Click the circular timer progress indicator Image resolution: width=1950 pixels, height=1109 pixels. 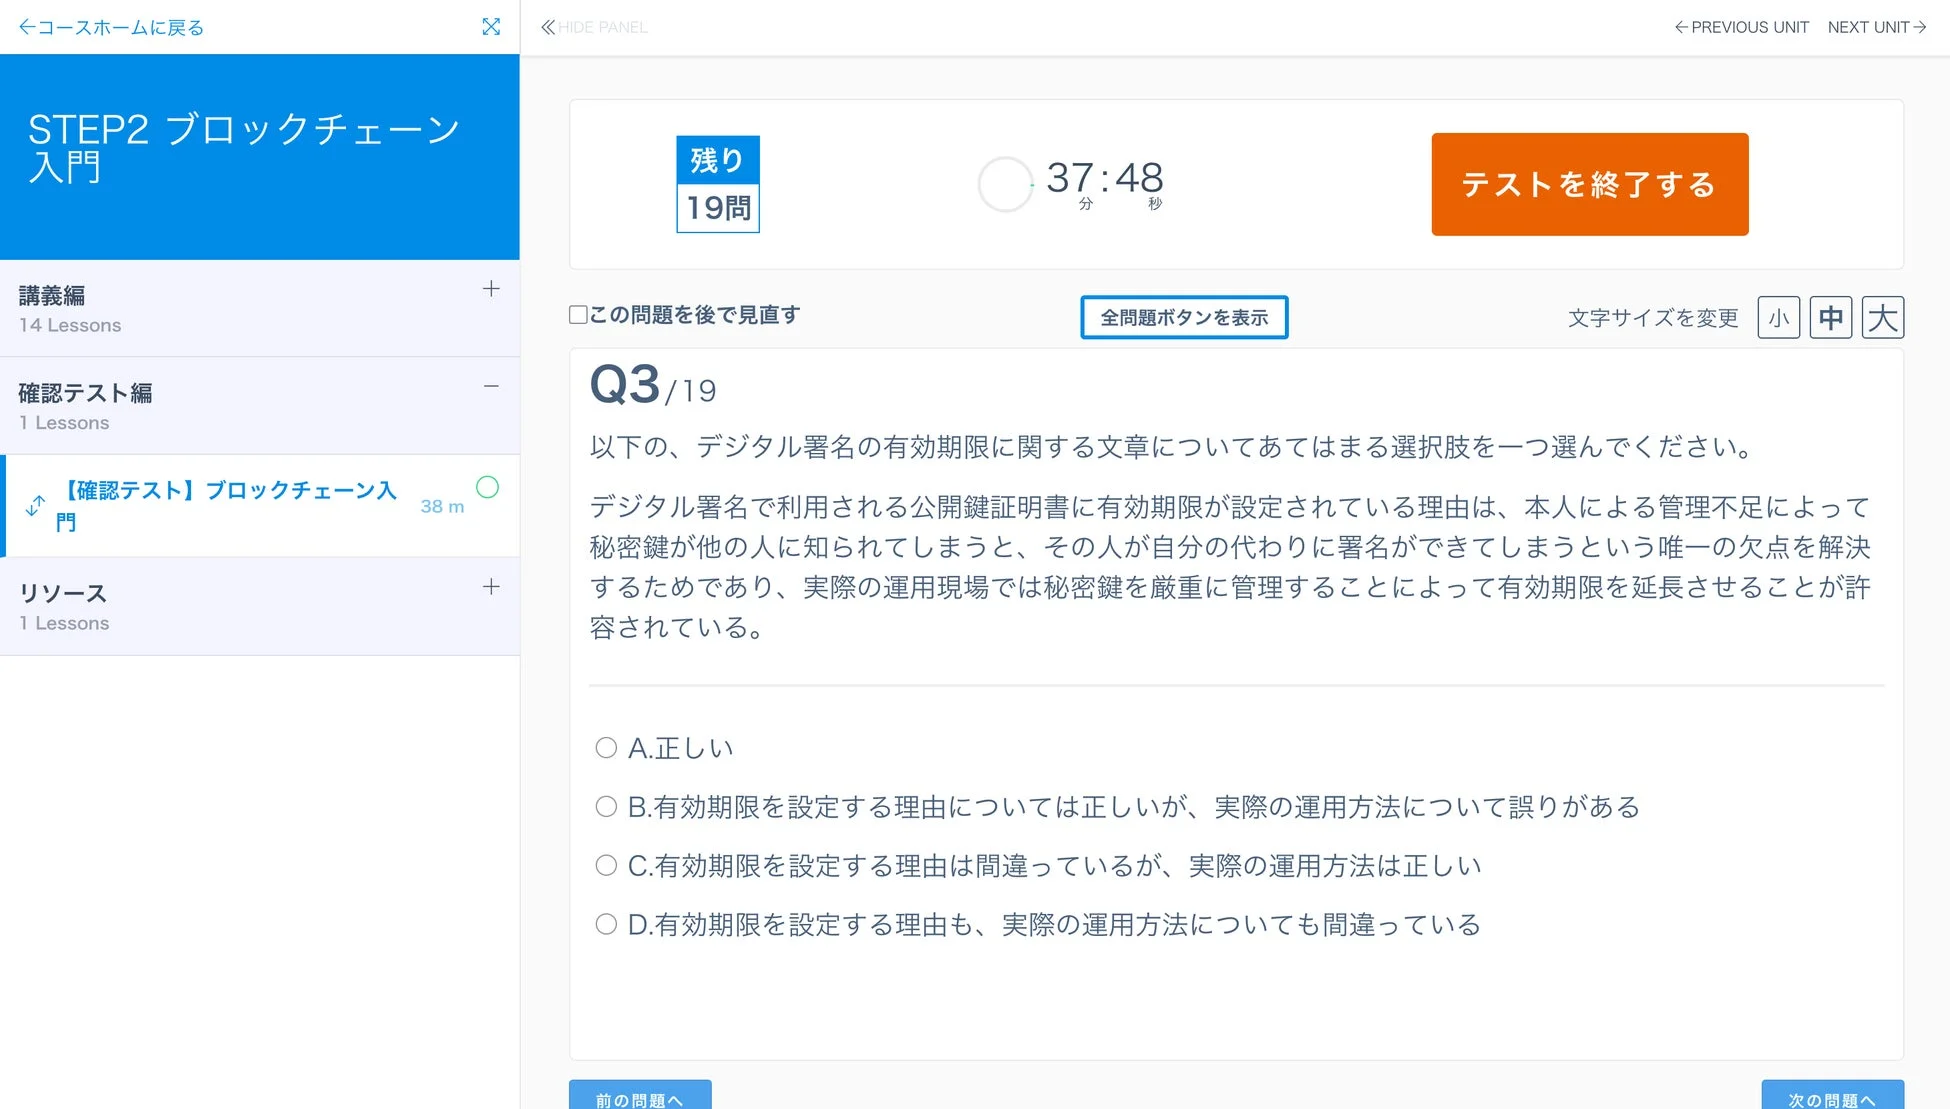pyautogui.click(x=1005, y=184)
